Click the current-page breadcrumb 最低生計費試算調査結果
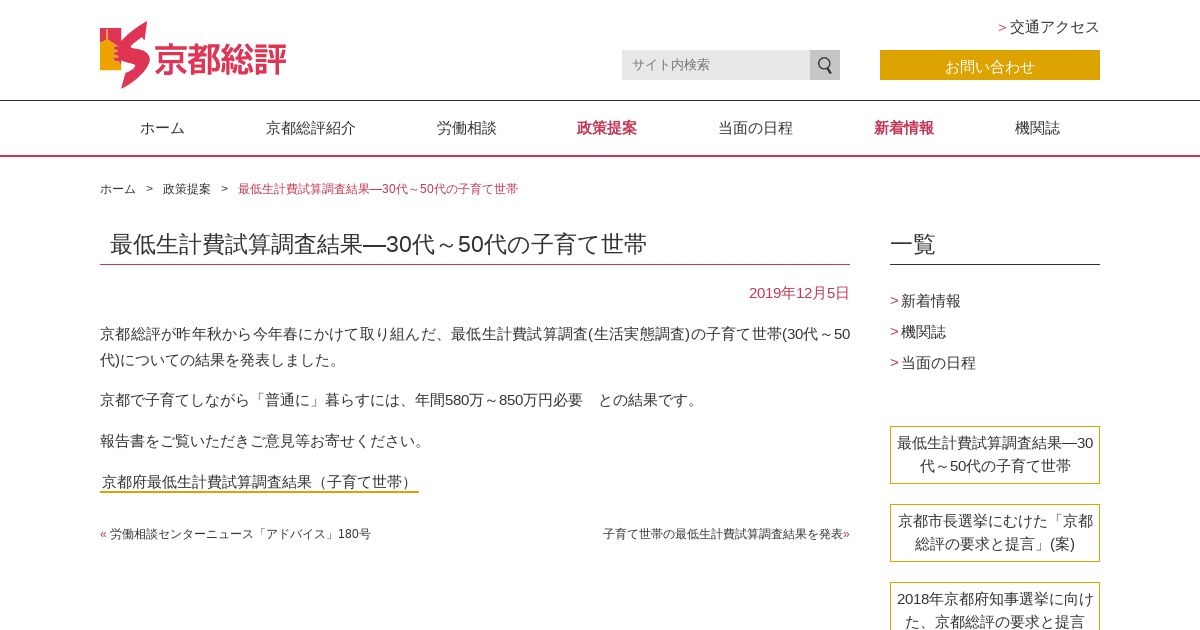The image size is (1200, 630). 378,189
